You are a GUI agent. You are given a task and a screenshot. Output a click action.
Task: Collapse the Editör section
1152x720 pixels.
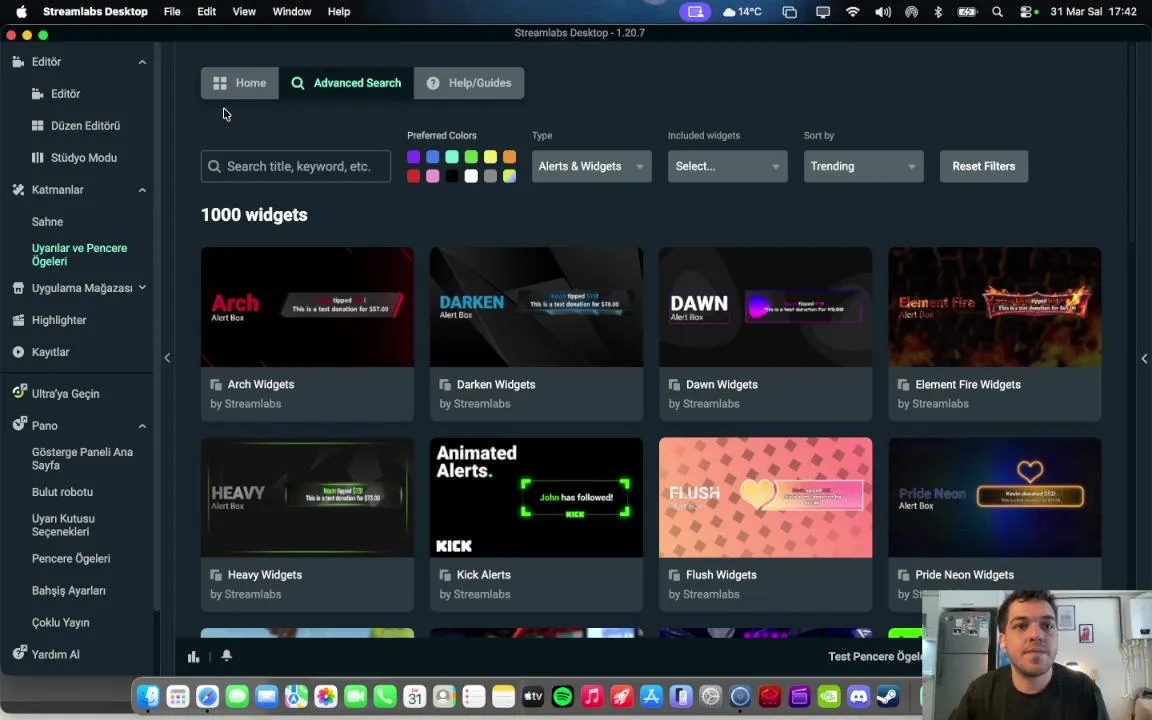(143, 62)
